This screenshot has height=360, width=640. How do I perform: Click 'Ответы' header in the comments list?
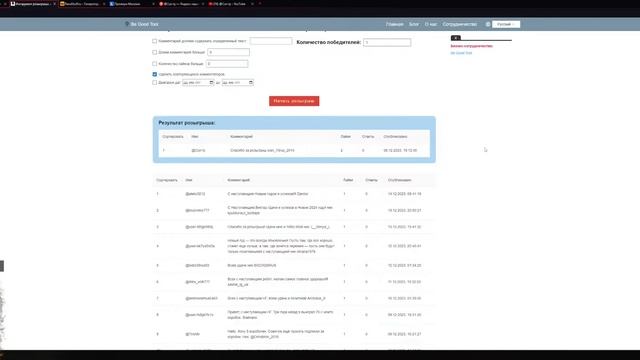click(x=371, y=180)
